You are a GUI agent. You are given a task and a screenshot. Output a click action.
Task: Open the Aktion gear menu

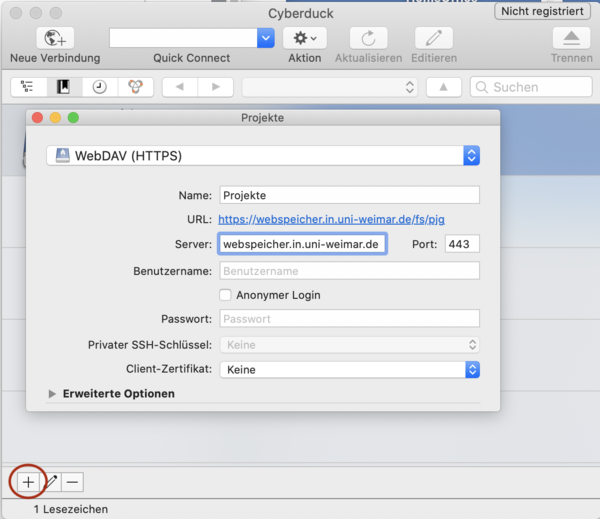pyautogui.click(x=305, y=38)
